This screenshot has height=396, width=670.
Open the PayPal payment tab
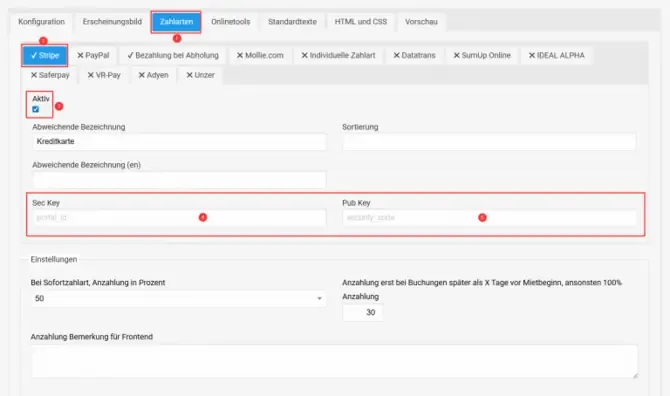(93, 56)
